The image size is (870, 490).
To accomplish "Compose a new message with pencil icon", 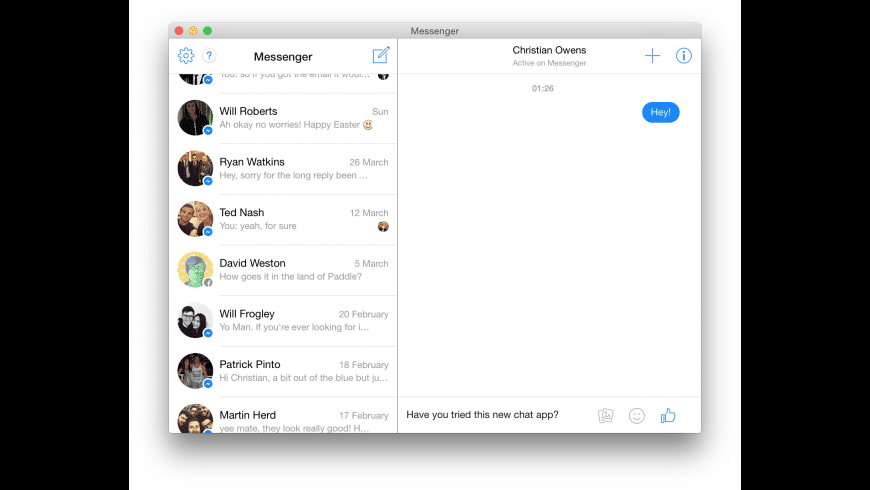I will click(x=381, y=55).
